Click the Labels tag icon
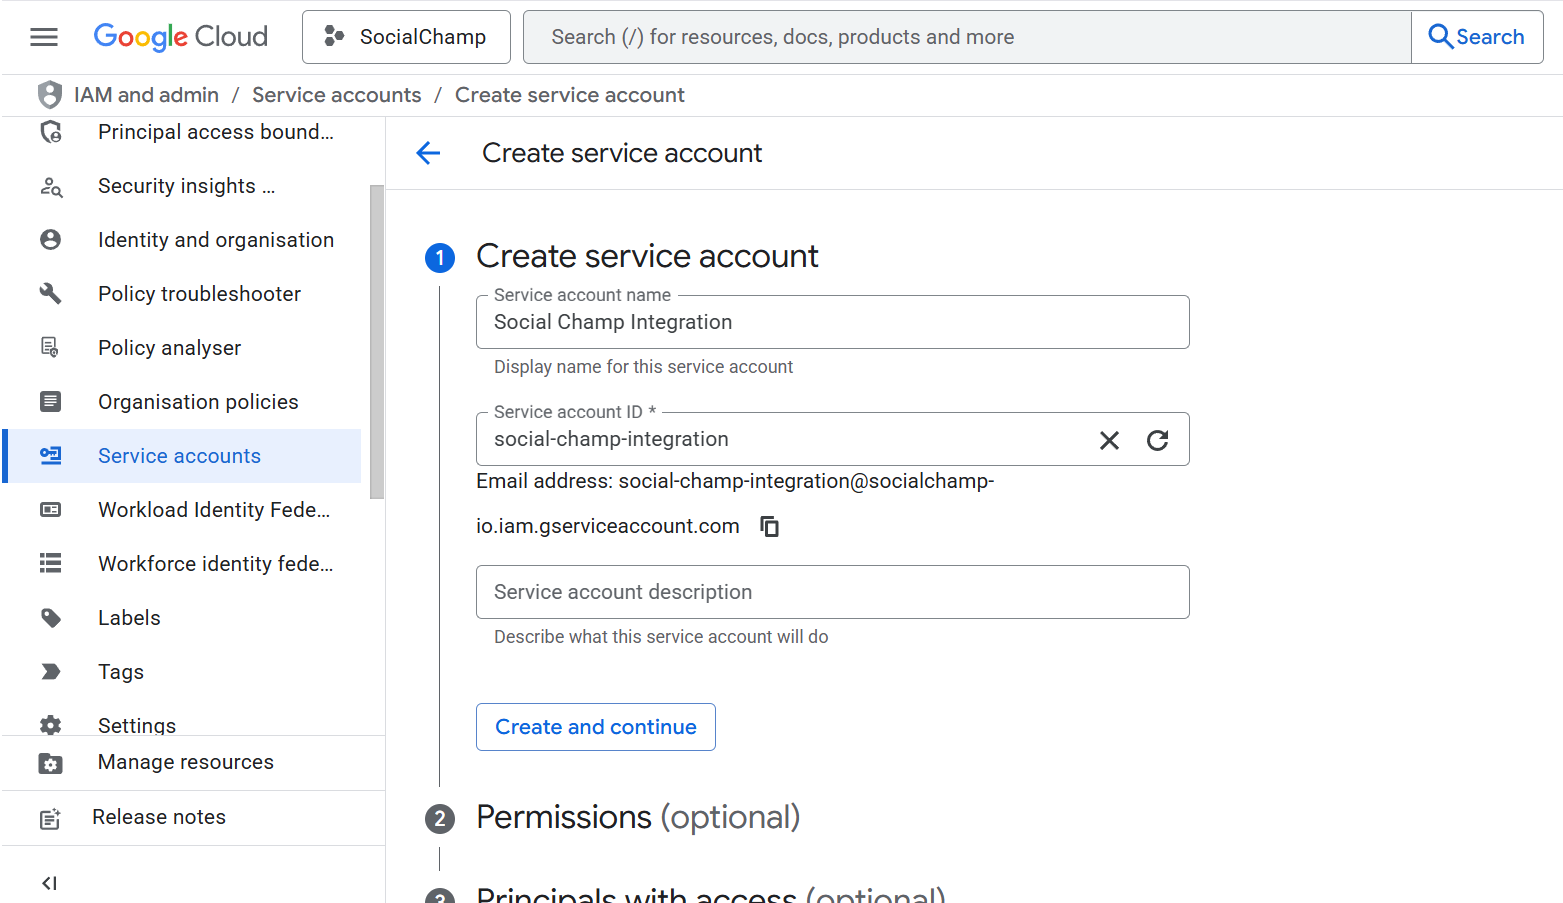 pyautogui.click(x=51, y=618)
